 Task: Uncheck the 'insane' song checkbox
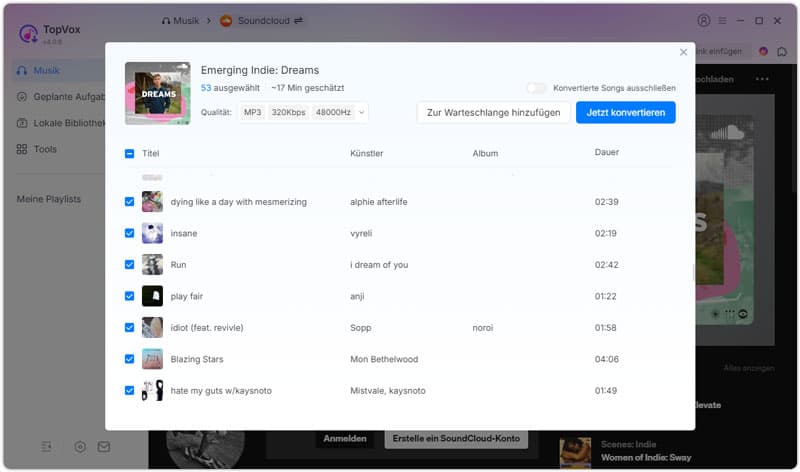(x=129, y=233)
